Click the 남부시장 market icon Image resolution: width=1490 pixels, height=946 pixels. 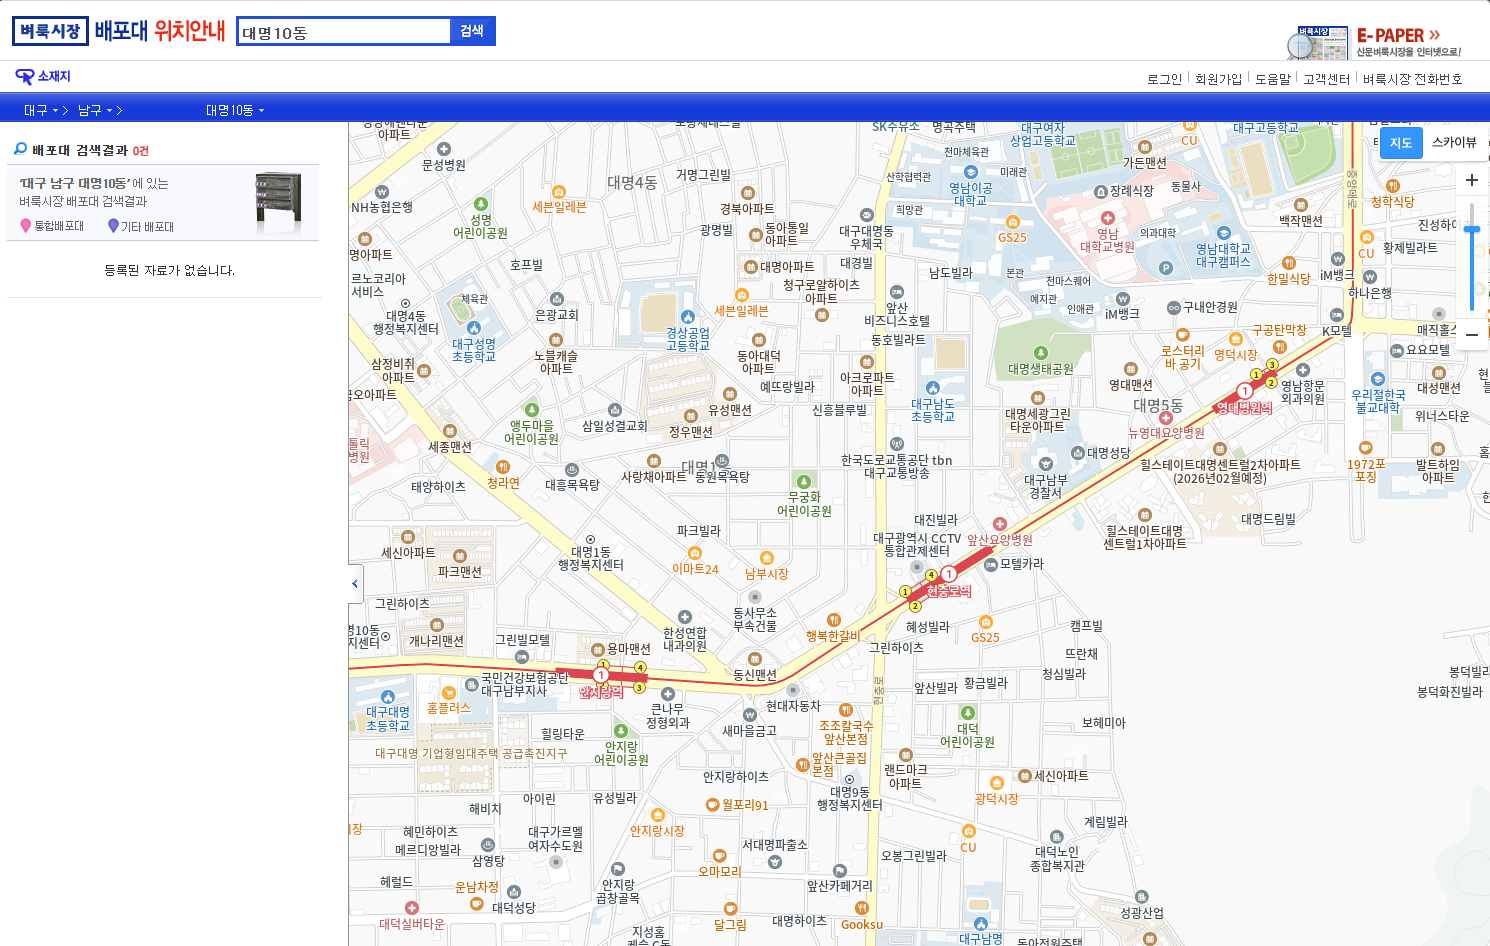point(766,558)
